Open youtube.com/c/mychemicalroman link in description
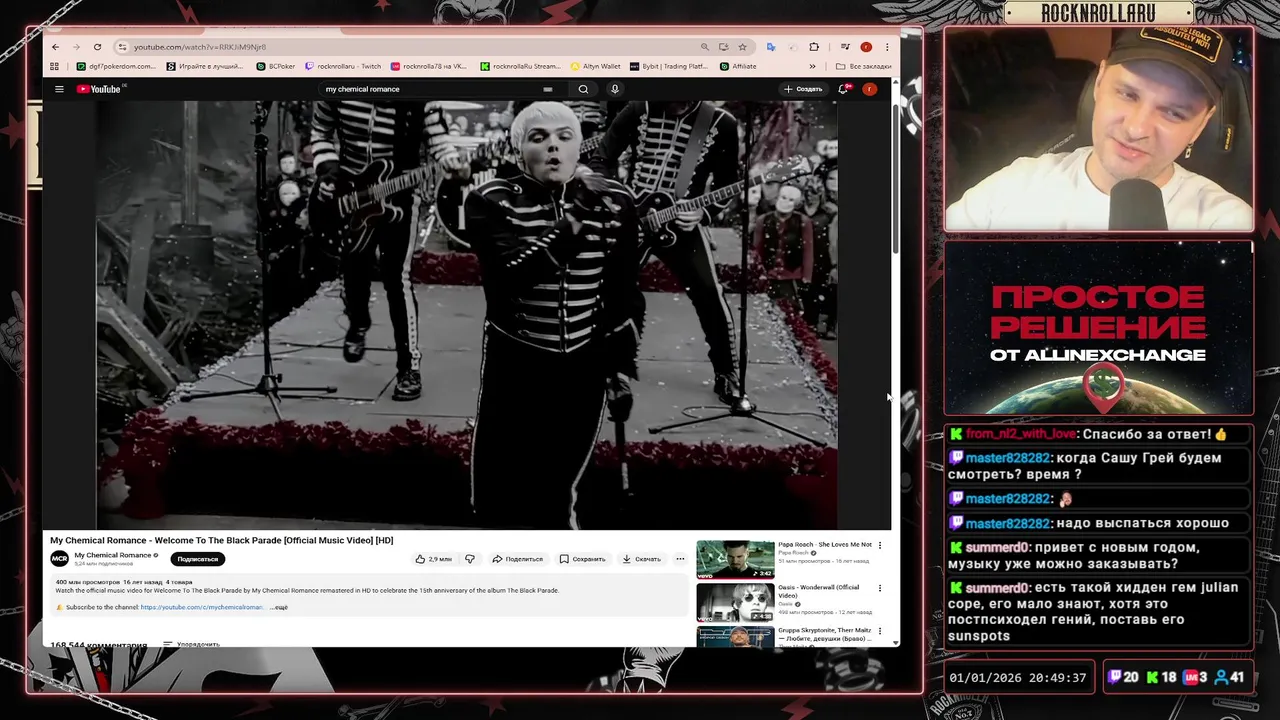1280x720 pixels. tap(202, 607)
